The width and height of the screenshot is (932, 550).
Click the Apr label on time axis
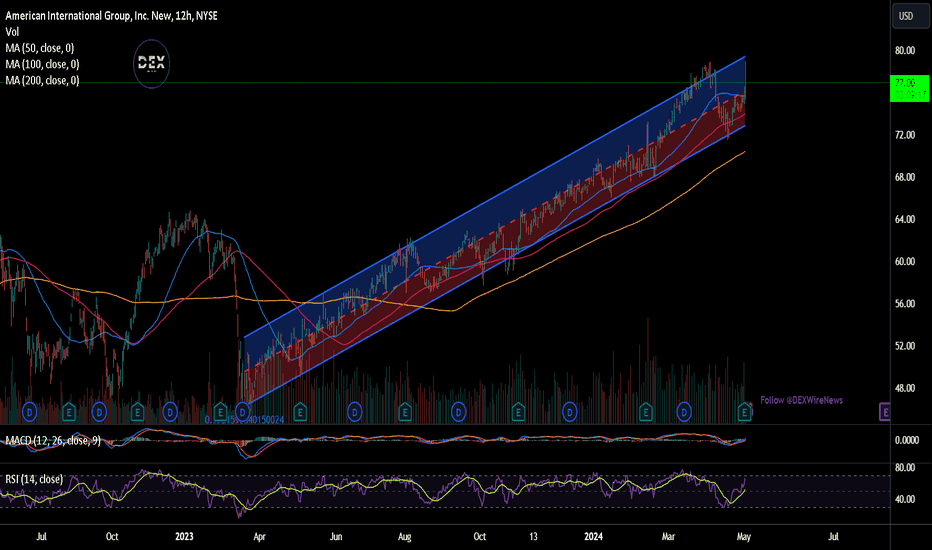coord(259,537)
